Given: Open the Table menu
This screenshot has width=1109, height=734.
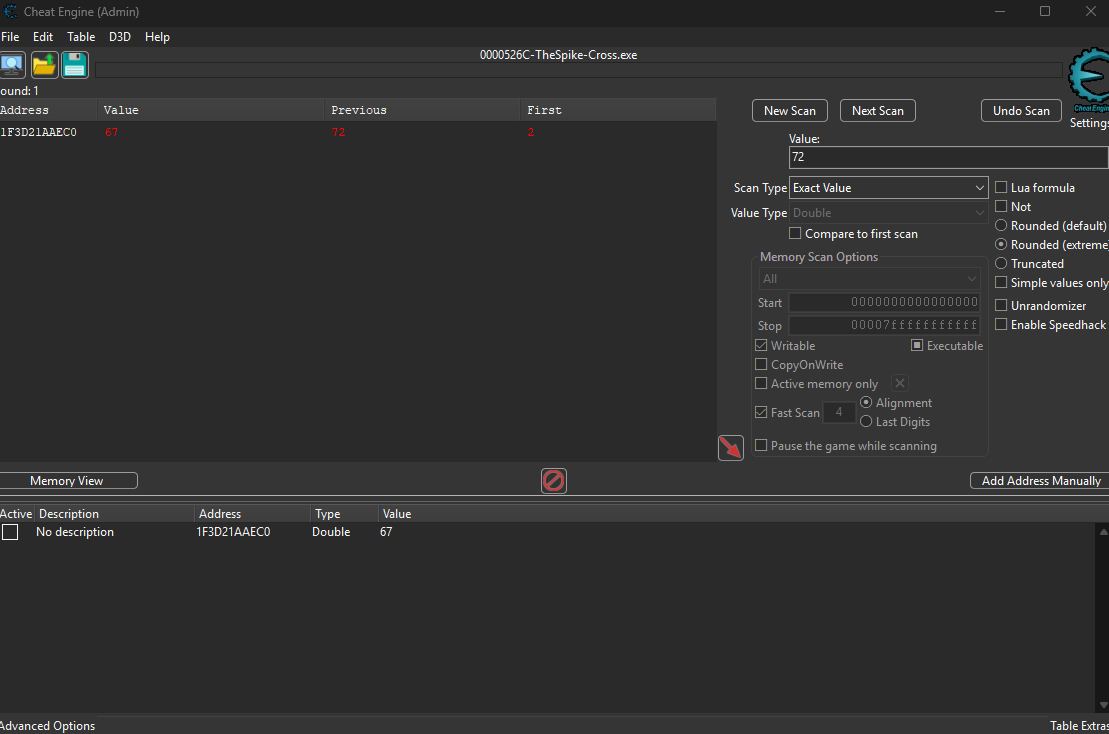Looking at the screenshot, I should point(81,37).
